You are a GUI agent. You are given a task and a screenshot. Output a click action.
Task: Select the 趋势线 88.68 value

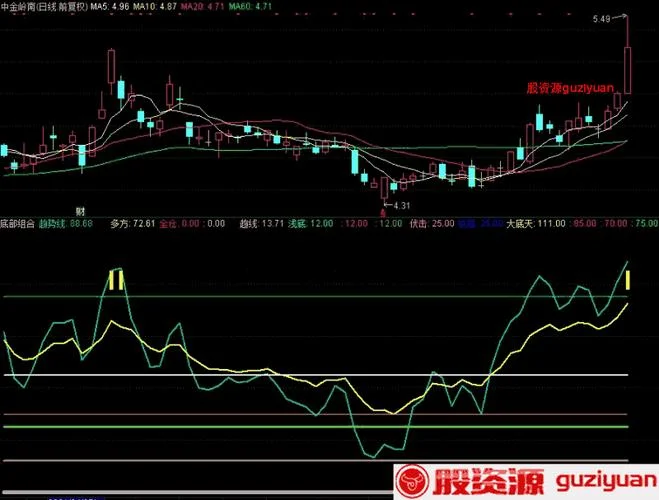(x=66, y=224)
